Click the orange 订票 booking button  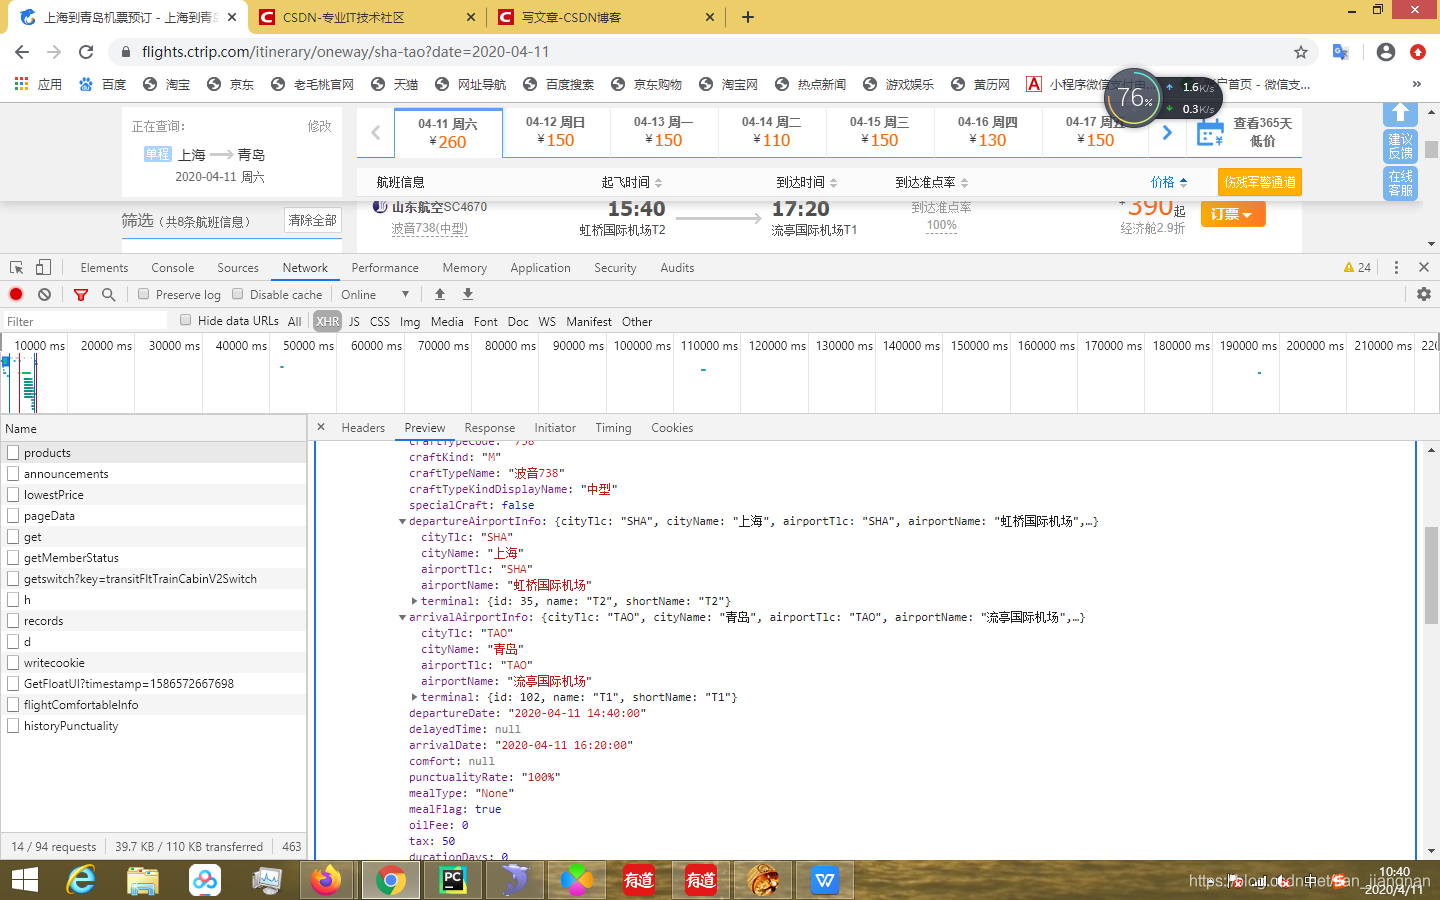coord(1233,213)
